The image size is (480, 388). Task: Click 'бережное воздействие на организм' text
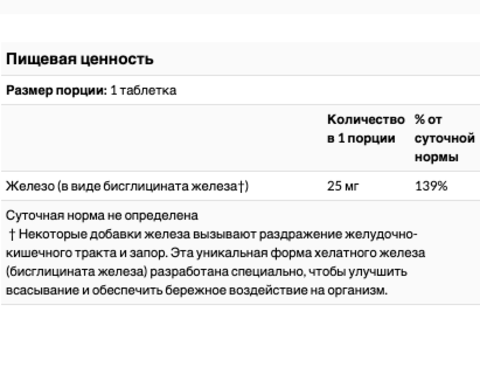(x=276, y=290)
